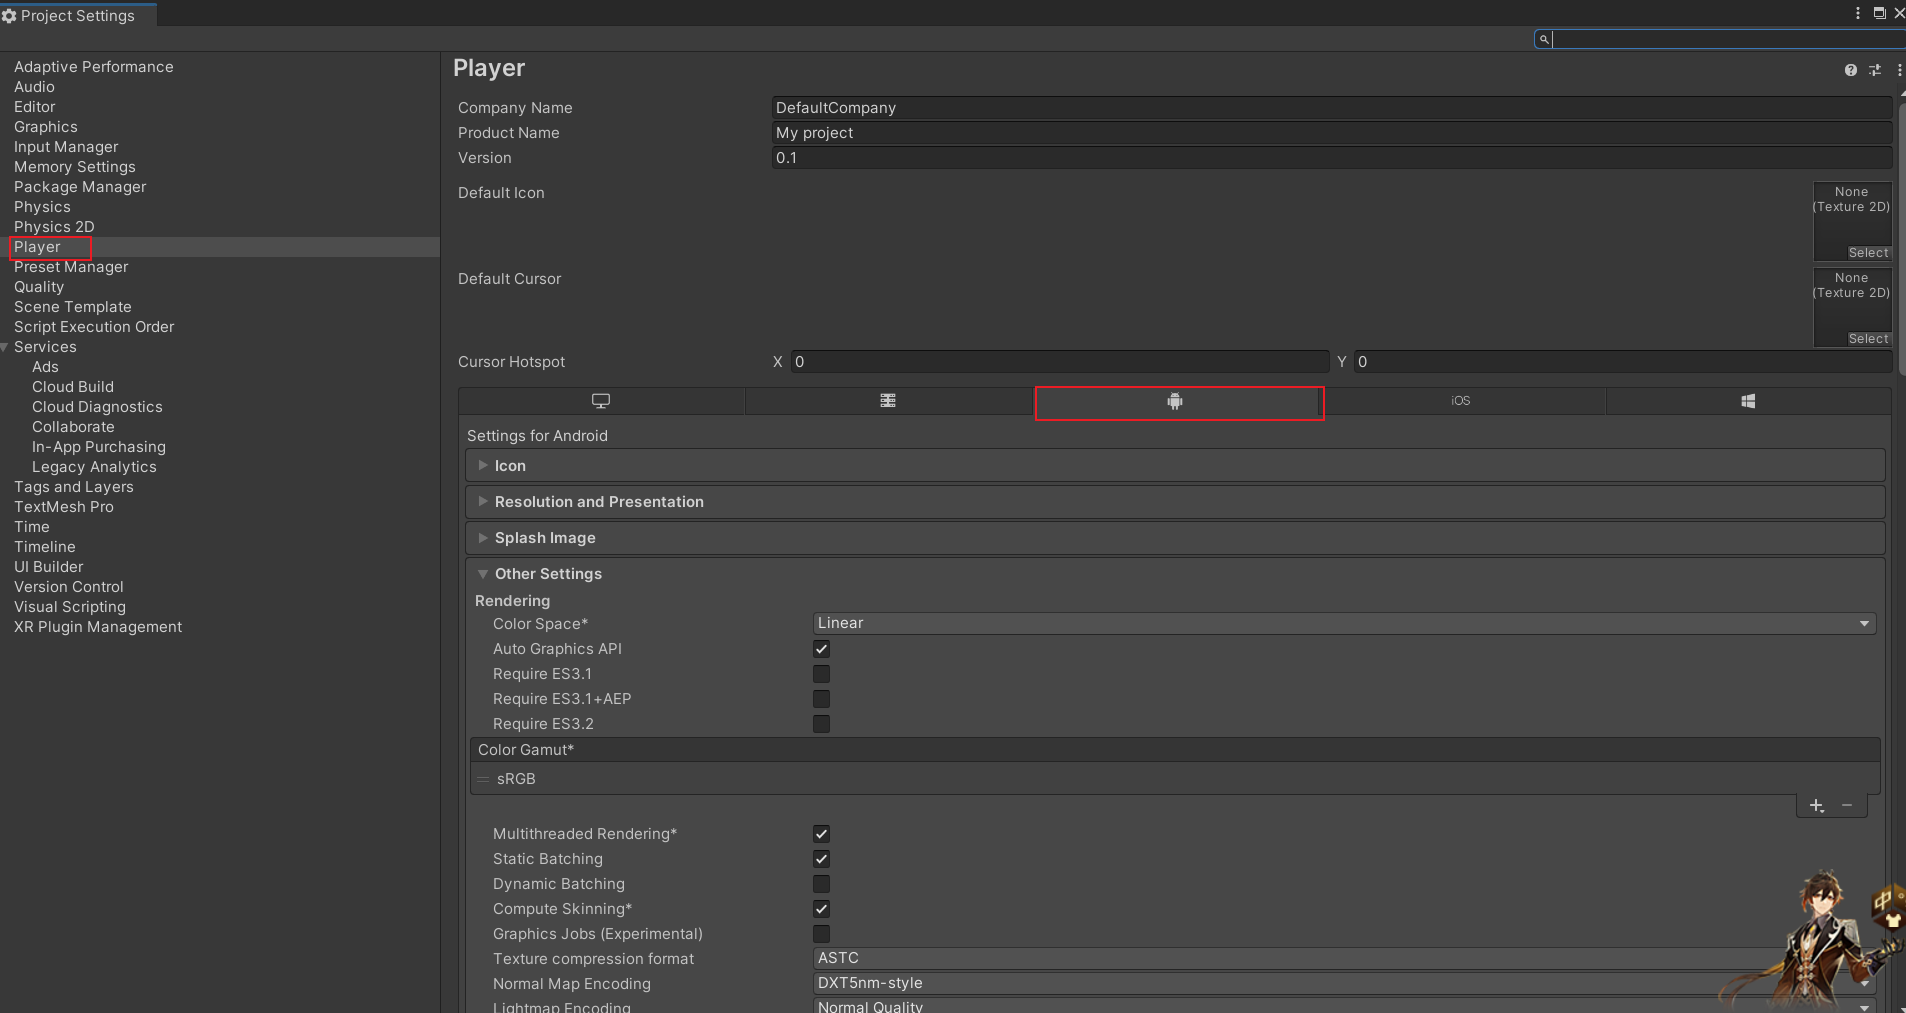Uncheck Static Batching
This screenshot has height=1013, width=1906.
pos(821,859)
